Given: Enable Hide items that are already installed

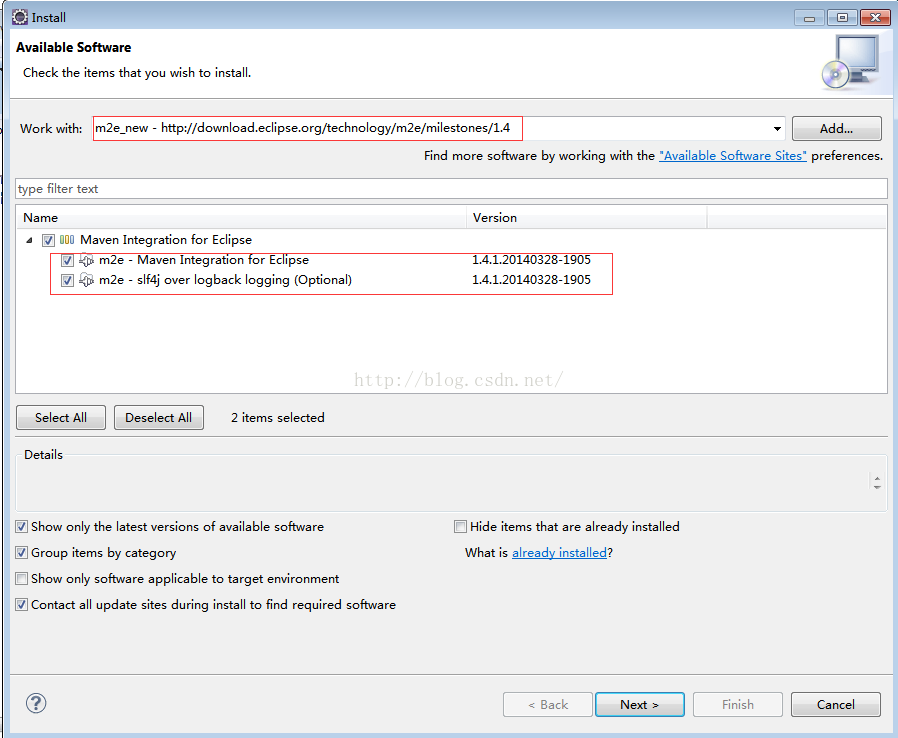Looking at the screenshot, I should coord(460,527).
